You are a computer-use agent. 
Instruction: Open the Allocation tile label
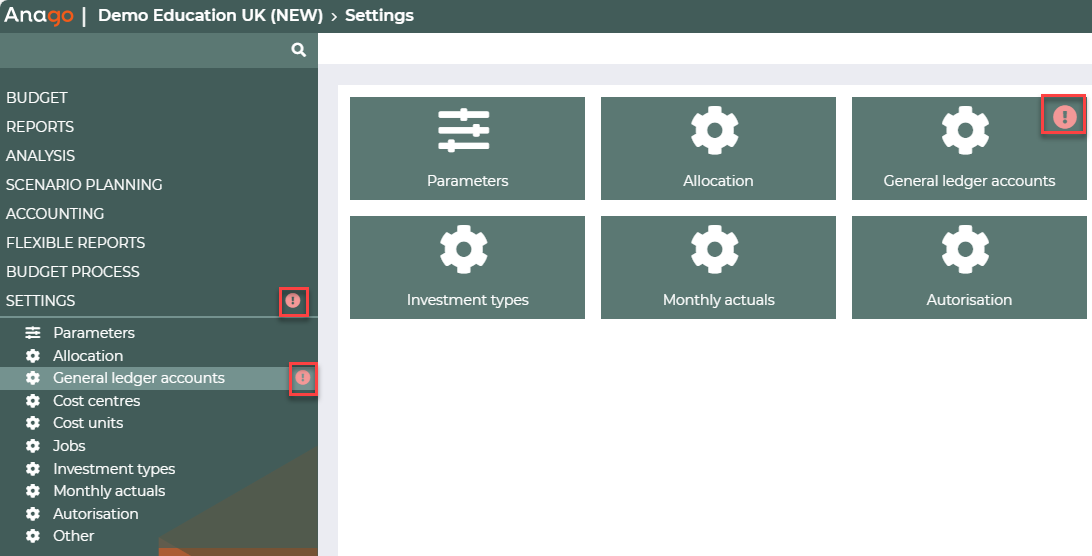(x=718, y=181)
